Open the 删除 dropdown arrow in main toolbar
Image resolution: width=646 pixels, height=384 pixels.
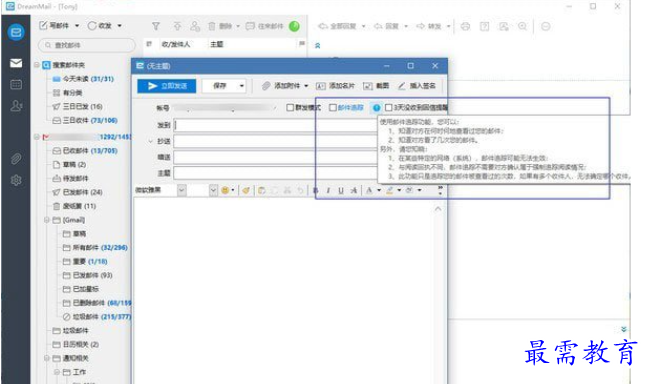(238, 26)
